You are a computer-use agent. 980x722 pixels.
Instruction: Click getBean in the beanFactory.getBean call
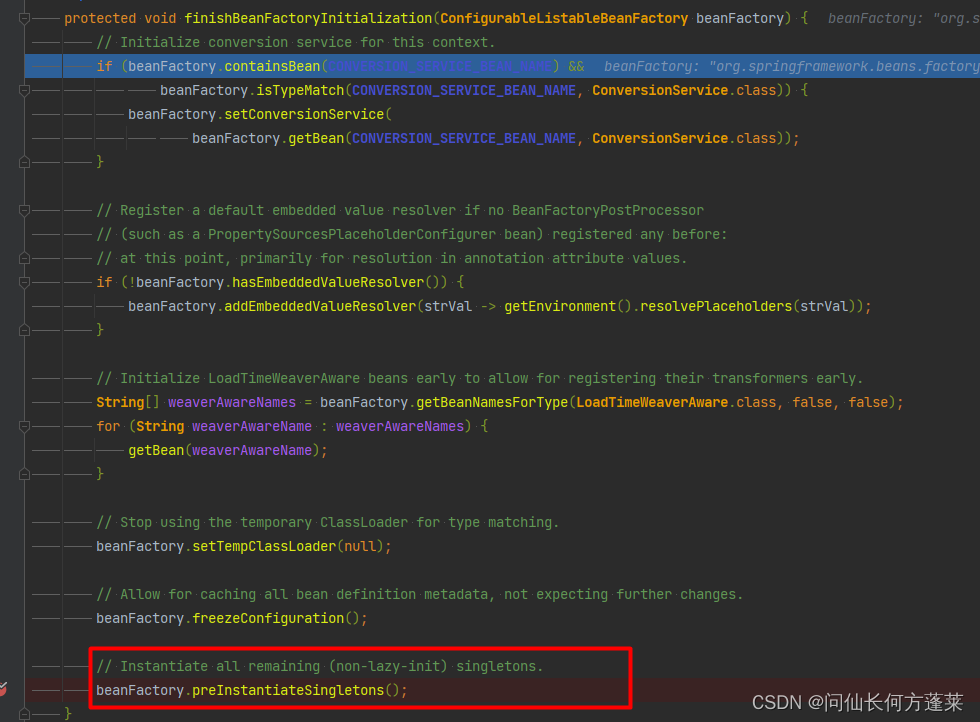click(316, 138)
